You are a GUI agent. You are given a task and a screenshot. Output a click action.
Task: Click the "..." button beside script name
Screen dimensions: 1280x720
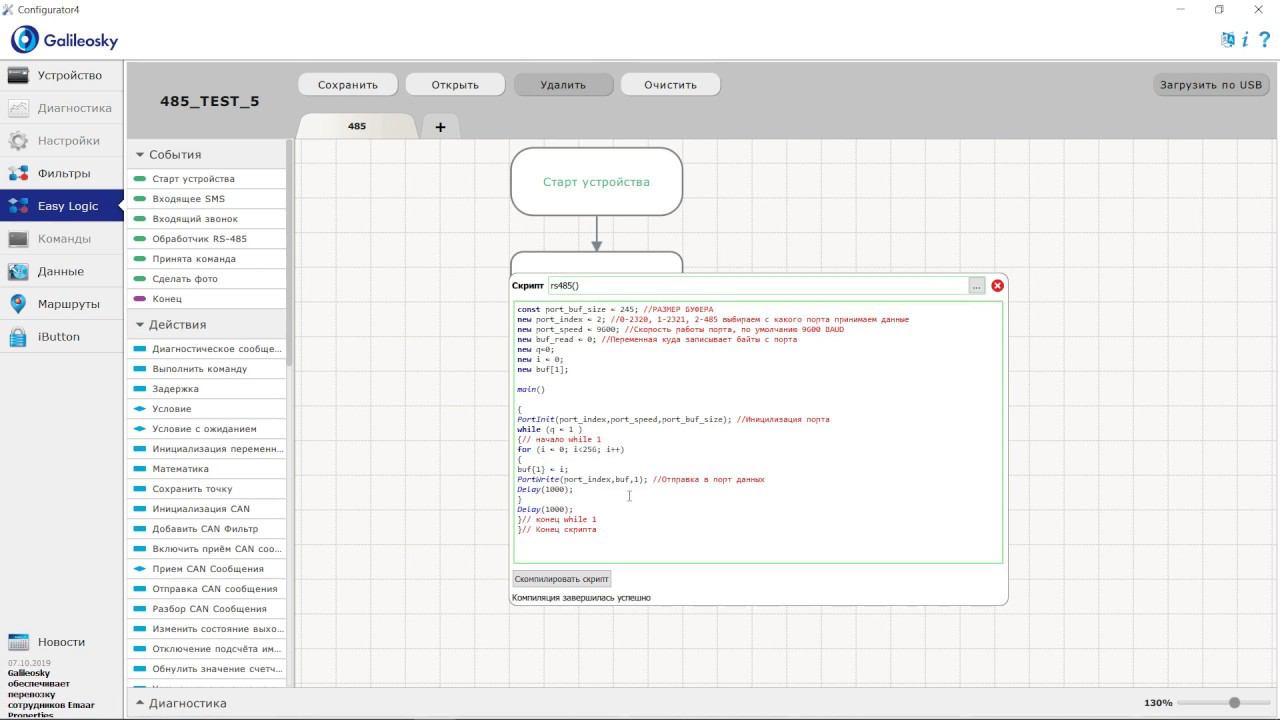(x=976, y=286)
